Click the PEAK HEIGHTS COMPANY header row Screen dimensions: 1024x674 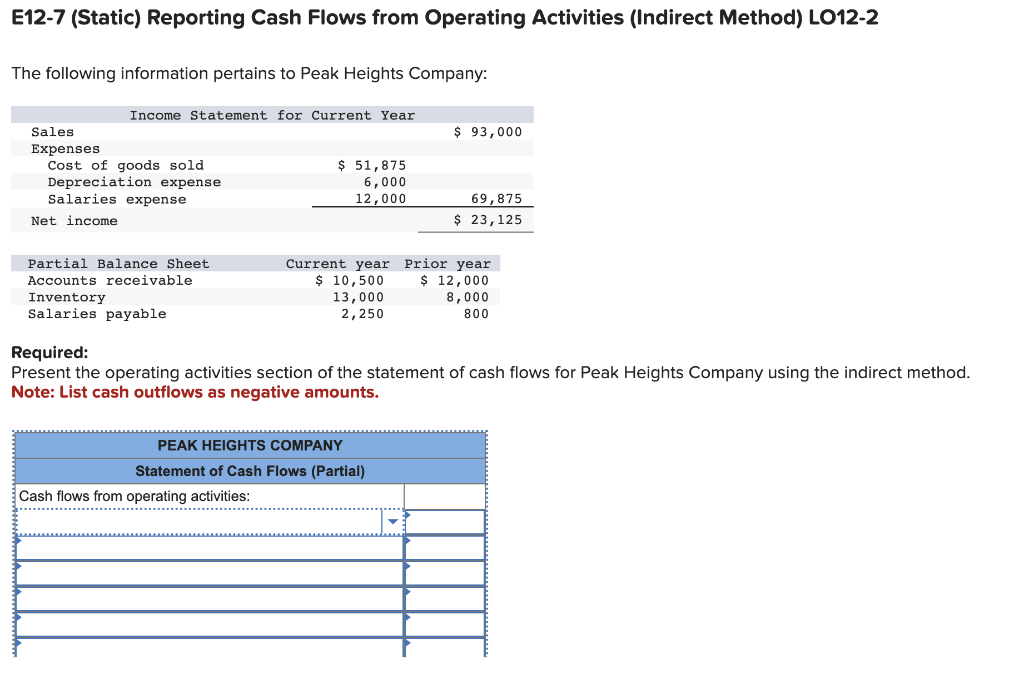248,445
